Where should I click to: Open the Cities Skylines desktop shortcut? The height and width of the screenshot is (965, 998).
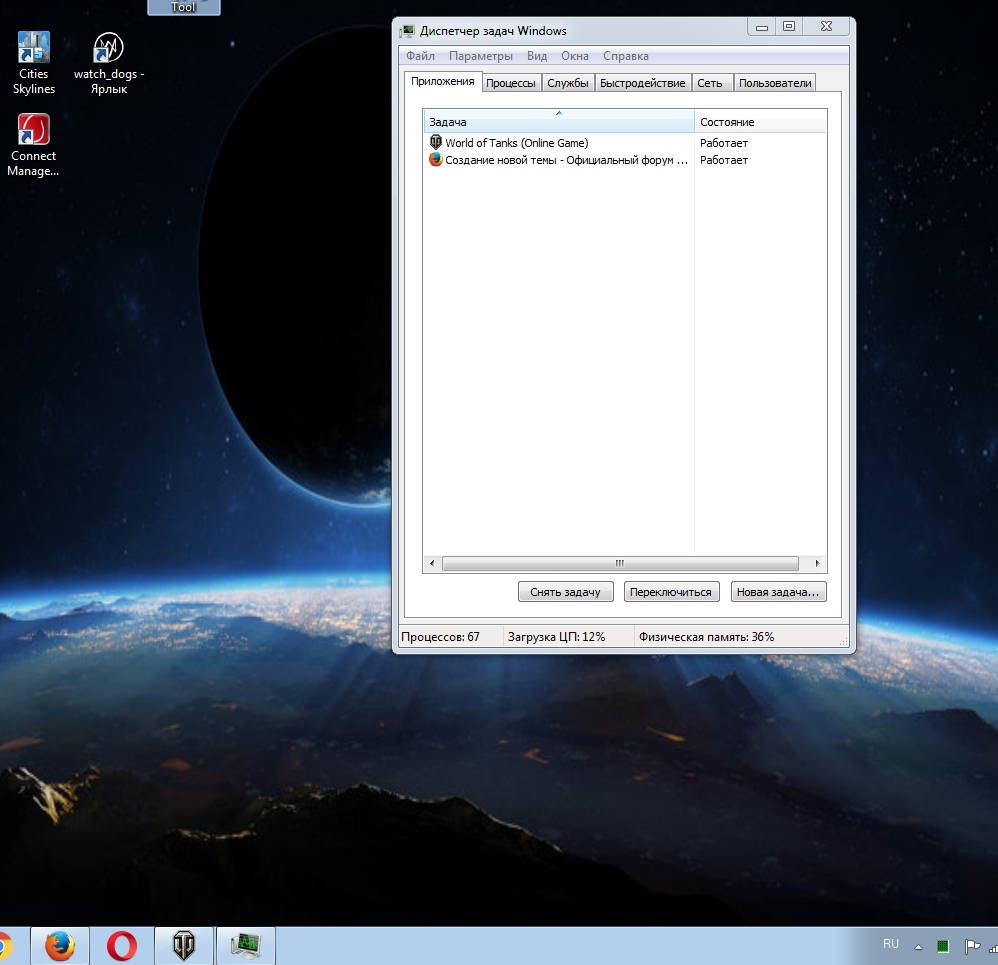pos(36,62)
